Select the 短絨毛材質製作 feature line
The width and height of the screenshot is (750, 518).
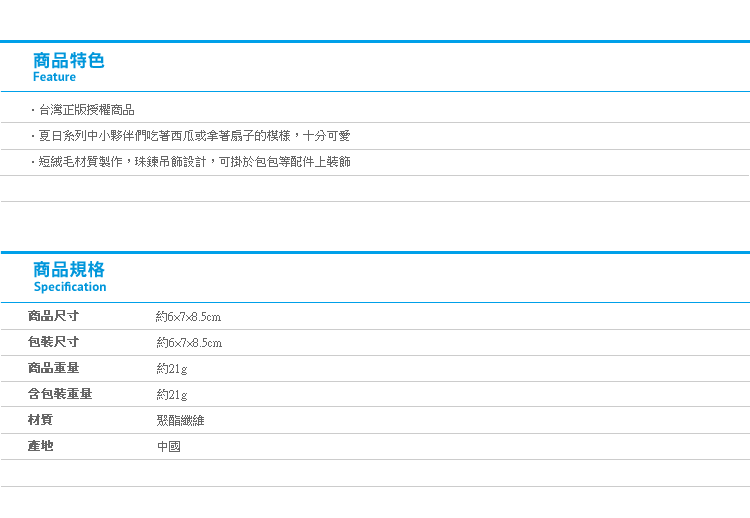(x=190, y=162)
